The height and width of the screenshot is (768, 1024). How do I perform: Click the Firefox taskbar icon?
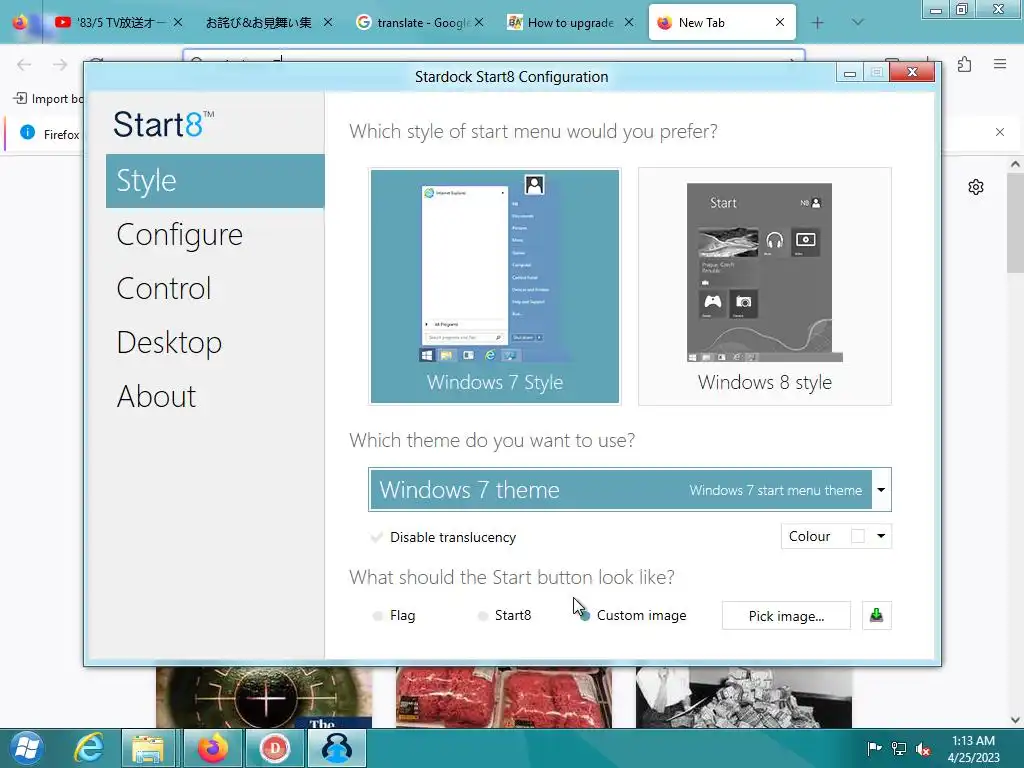point(213,748)
